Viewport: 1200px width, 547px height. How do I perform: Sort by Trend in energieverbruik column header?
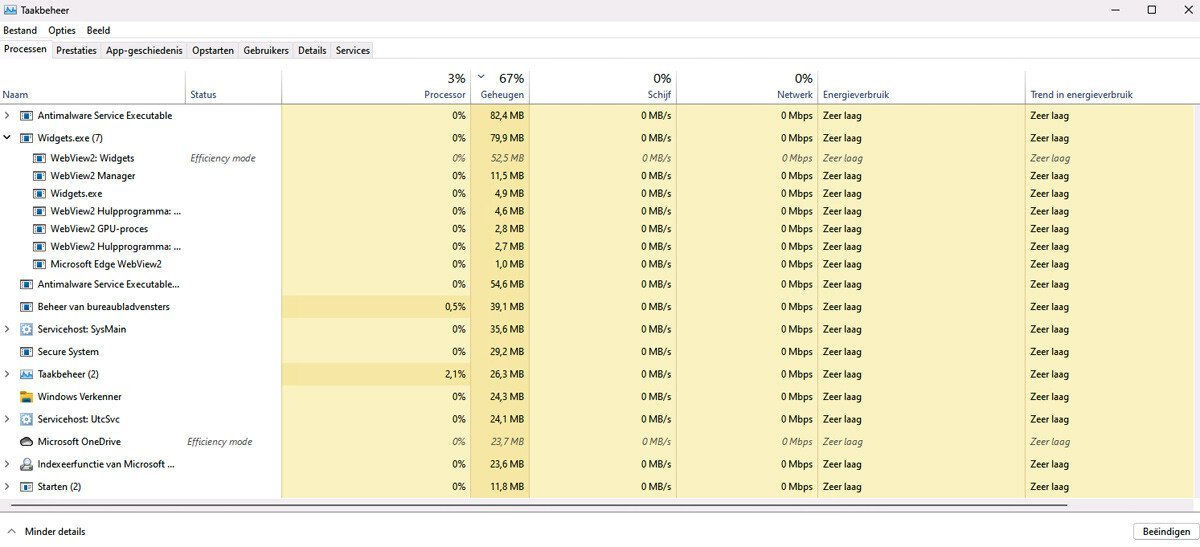[x=1112, y=87]
